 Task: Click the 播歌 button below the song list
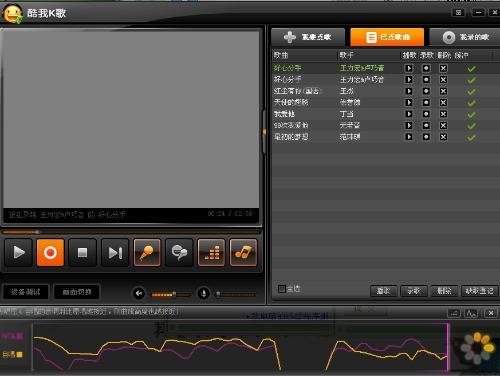pyautogui.click(x=383, y=291)
